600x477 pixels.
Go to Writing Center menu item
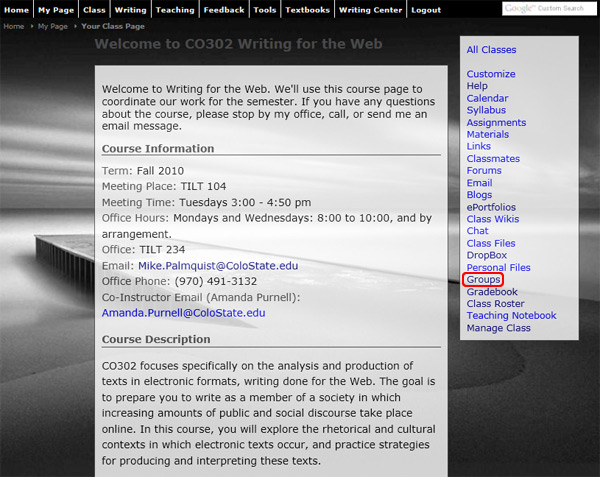click(370, 10)
